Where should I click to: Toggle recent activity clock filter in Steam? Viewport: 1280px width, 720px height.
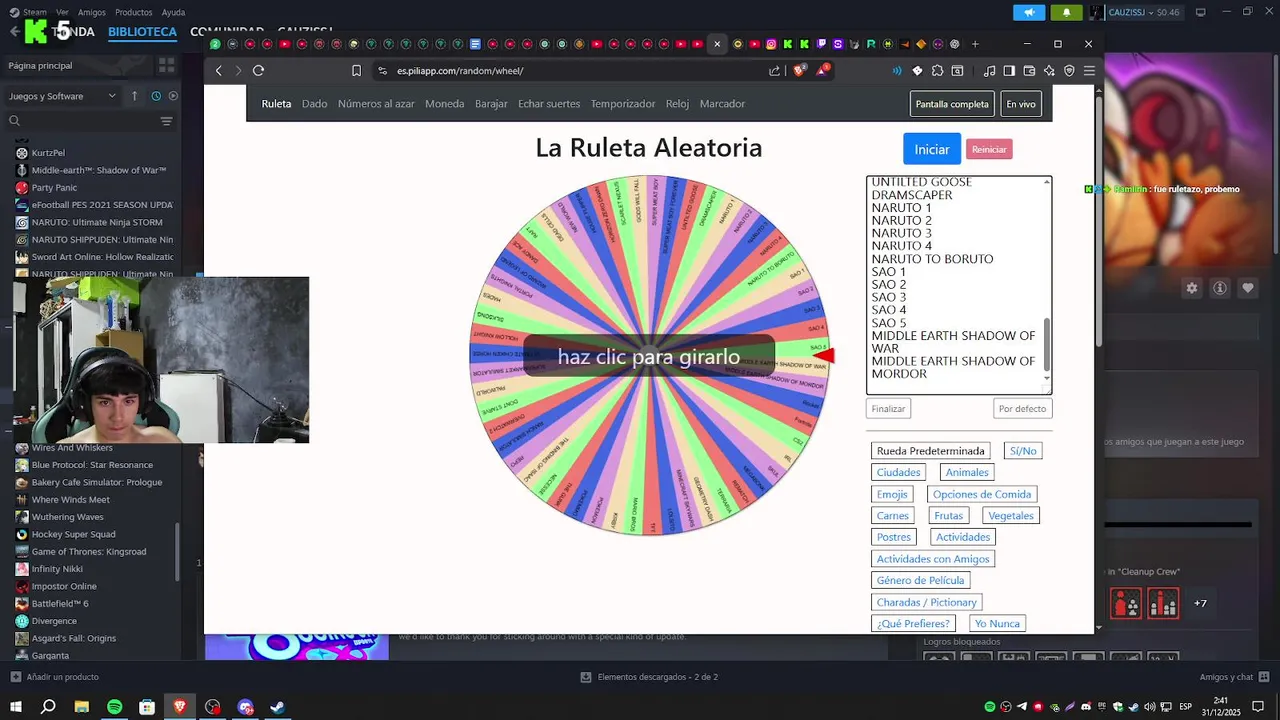tap(156, 96)
